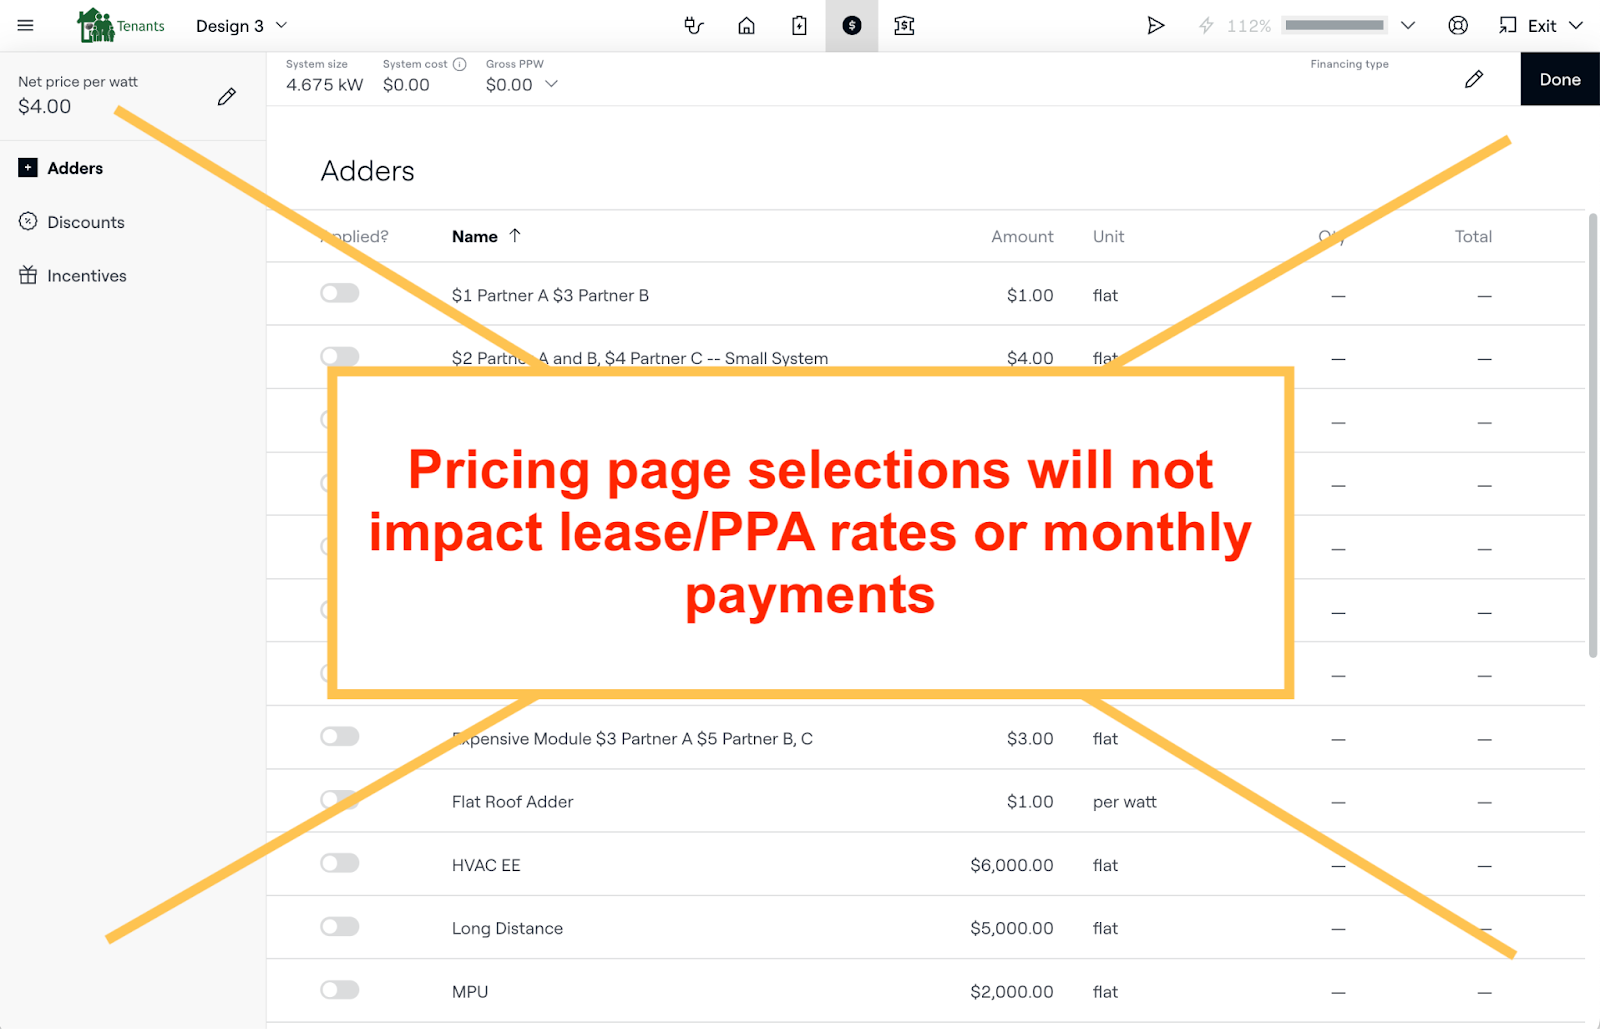
Task: Open the Discounts section
Action: (x=85, y=222)
